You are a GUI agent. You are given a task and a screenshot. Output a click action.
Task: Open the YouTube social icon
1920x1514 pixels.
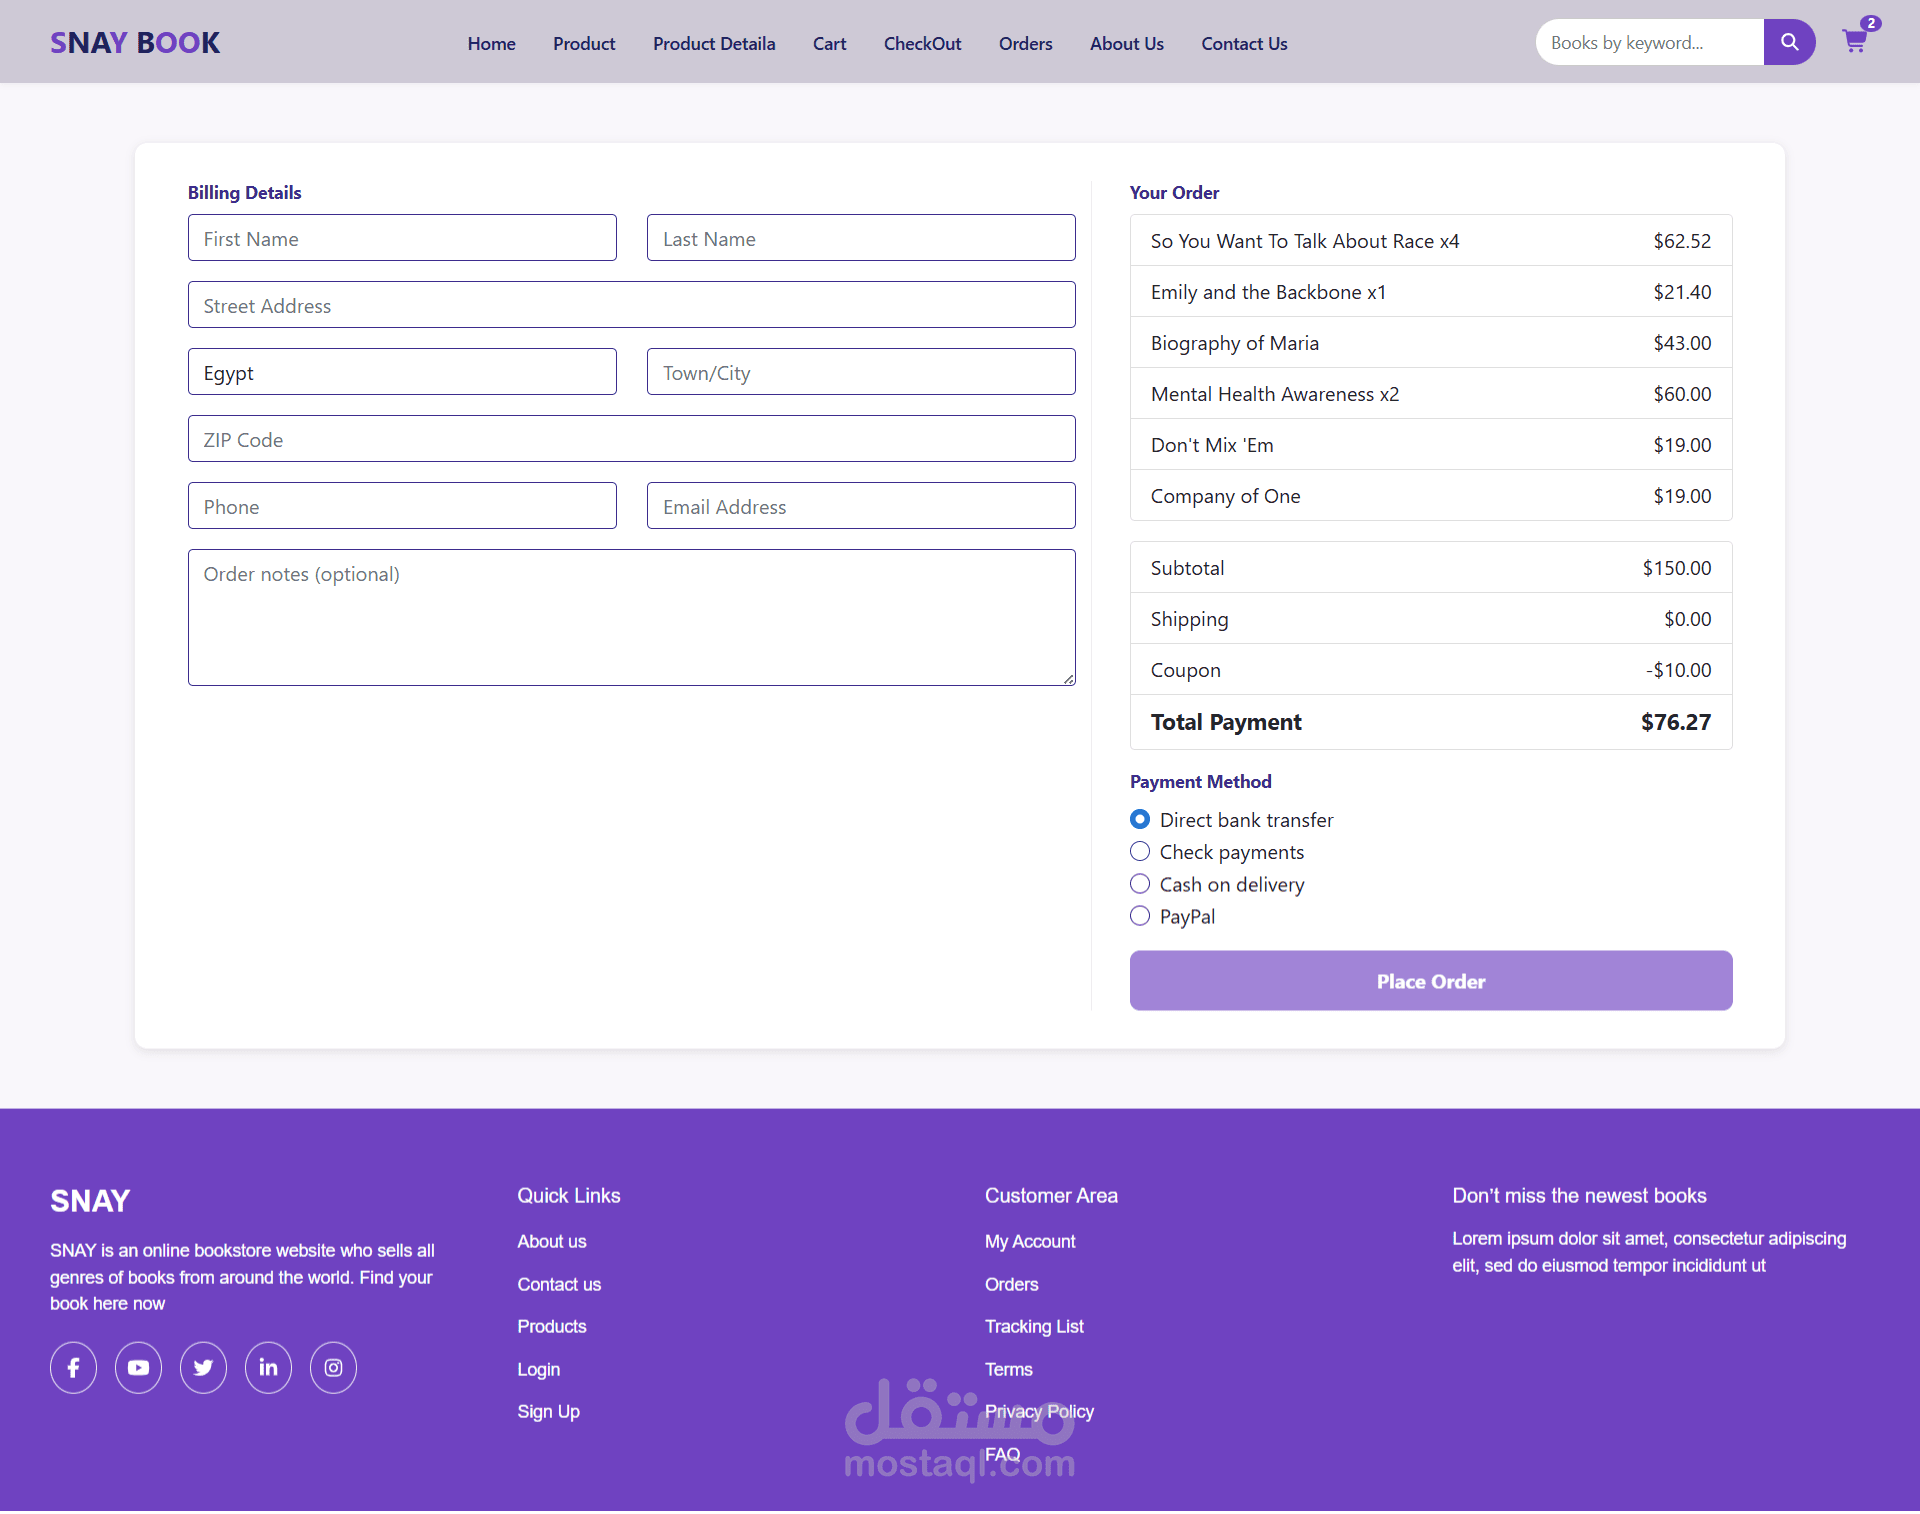(138, 1367)
